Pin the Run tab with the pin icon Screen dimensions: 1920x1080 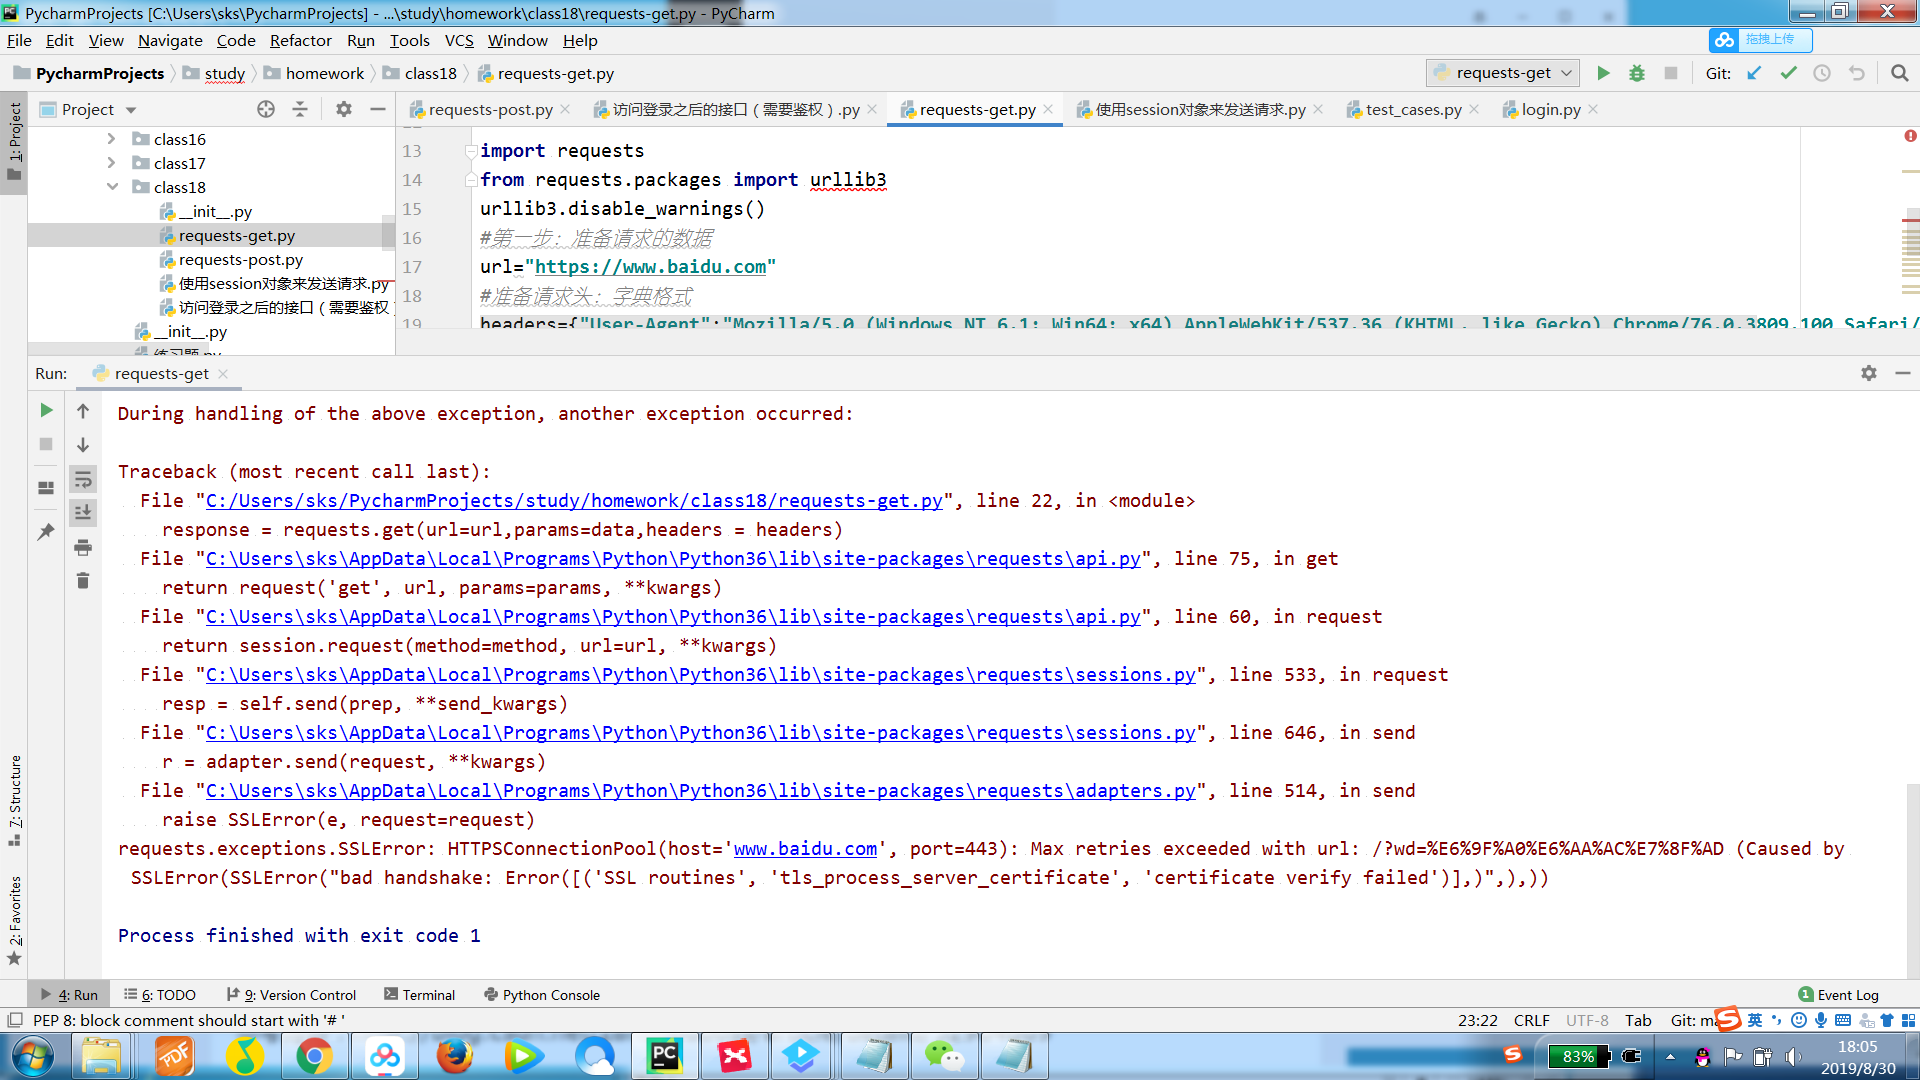tap(45, 532)
